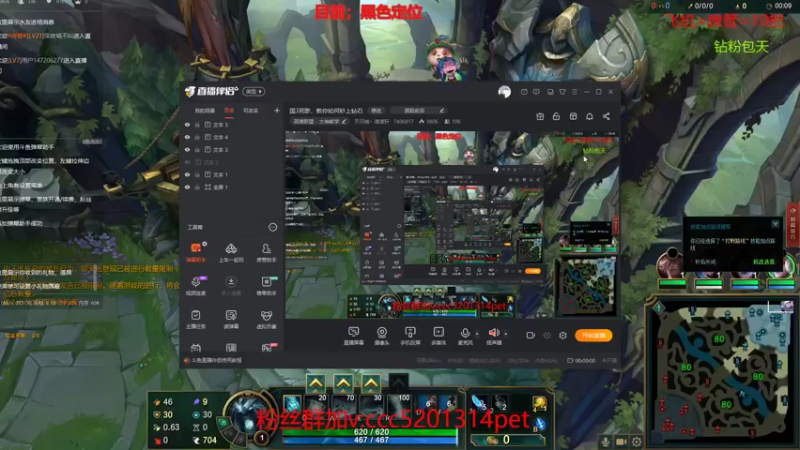Click the 修改 button beside the stream title
The width and height of the screenshot is (800, 450).
point(376,111)
